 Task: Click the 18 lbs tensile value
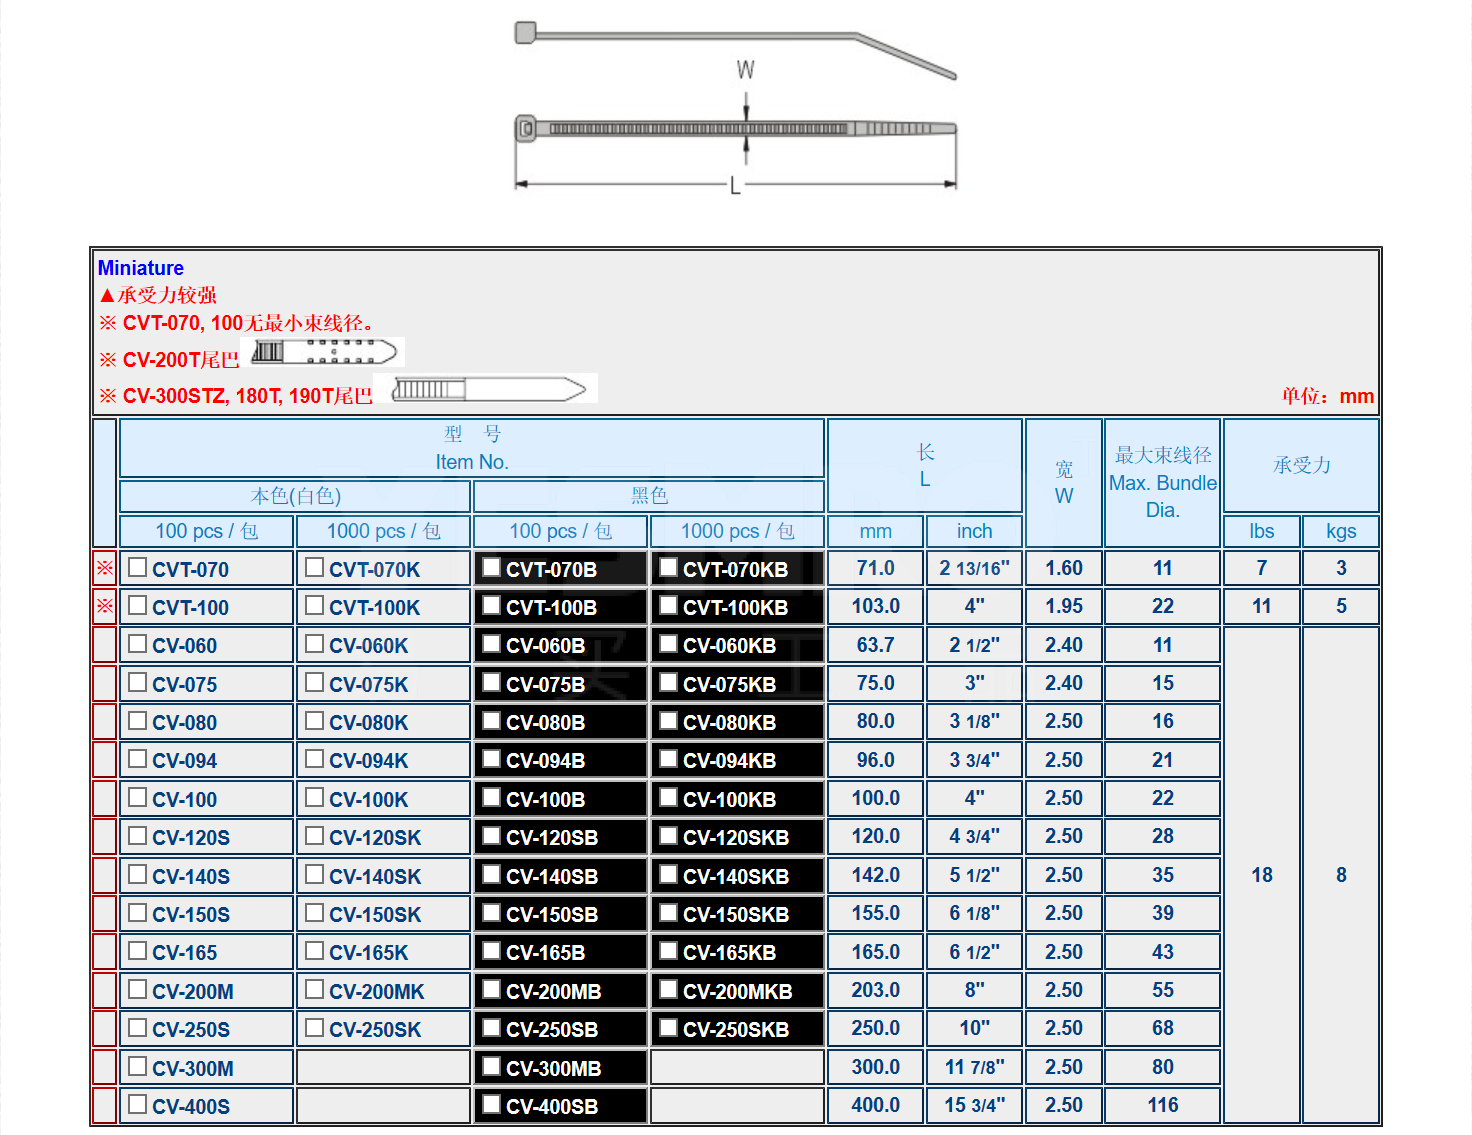1262,875
